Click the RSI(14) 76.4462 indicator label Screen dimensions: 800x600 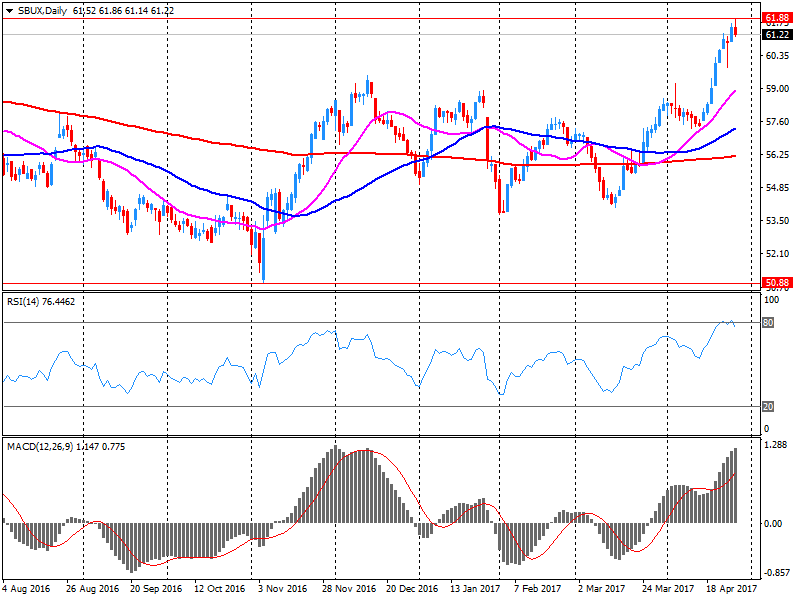click(x=41, y=302)
